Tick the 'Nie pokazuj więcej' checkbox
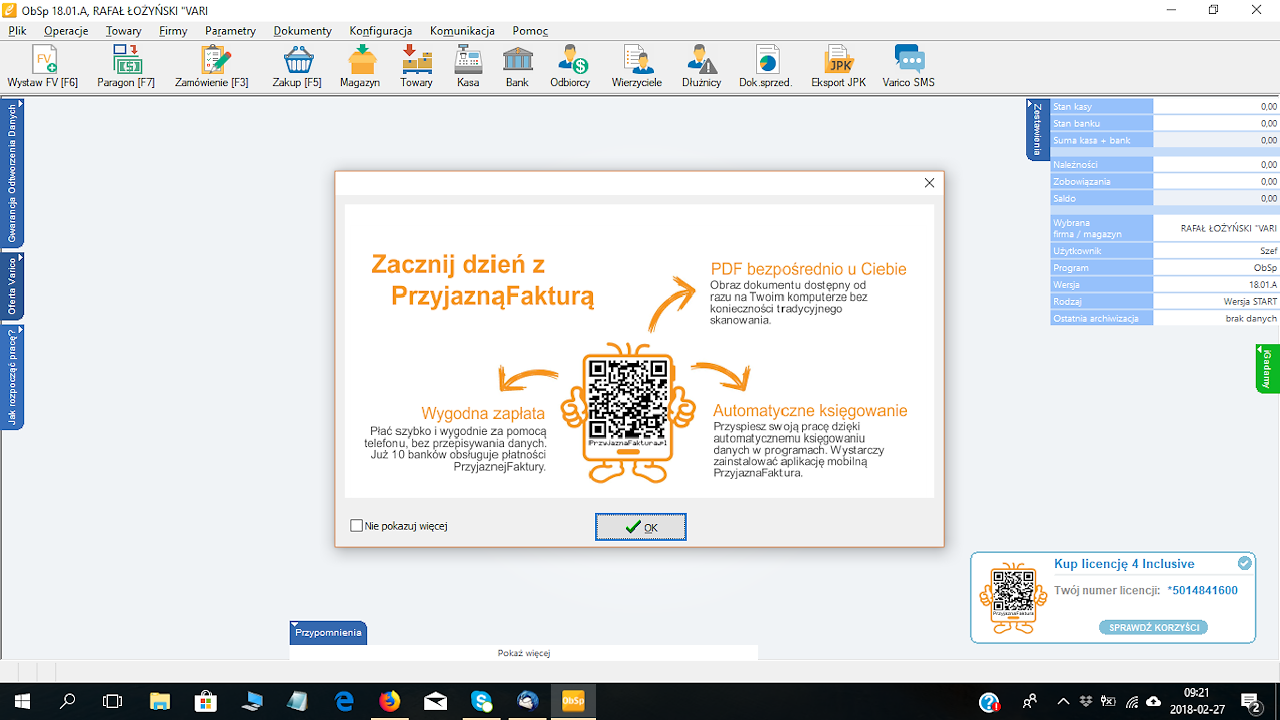This screenshot has width=1280, height=720. (357, 526)
